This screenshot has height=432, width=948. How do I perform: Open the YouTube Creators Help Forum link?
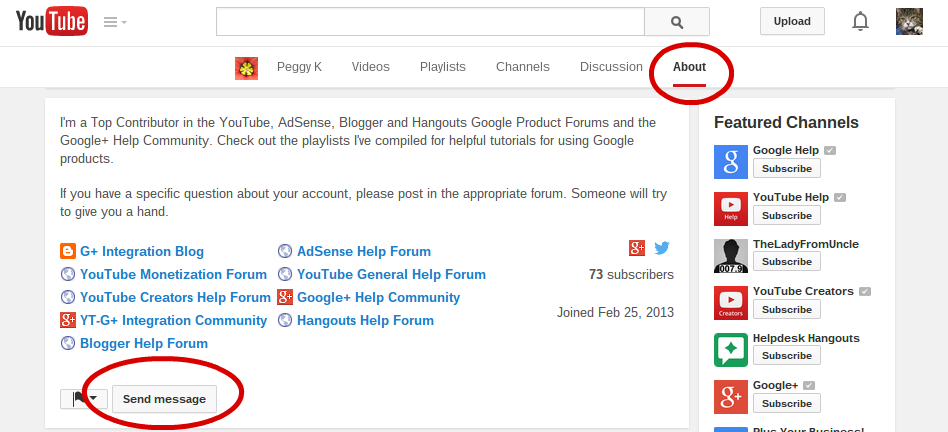pyautogui.click(x=175, y=297)
